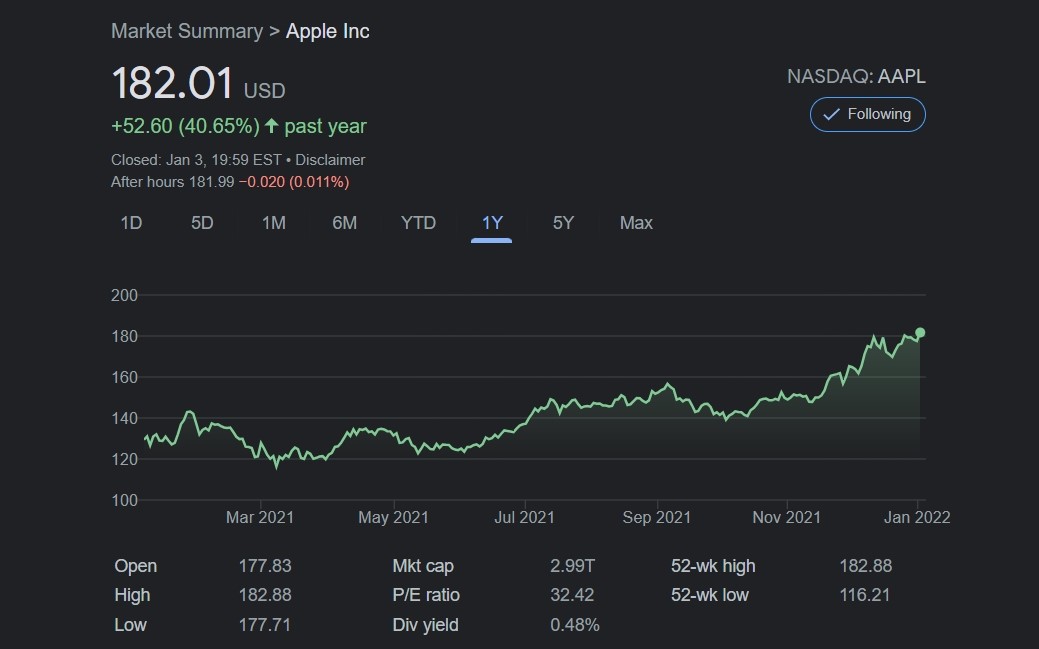The height and width of the screenshot is (649, 1039).
Task: Select the 5D time range tab
Action: (x=202, y=223)
